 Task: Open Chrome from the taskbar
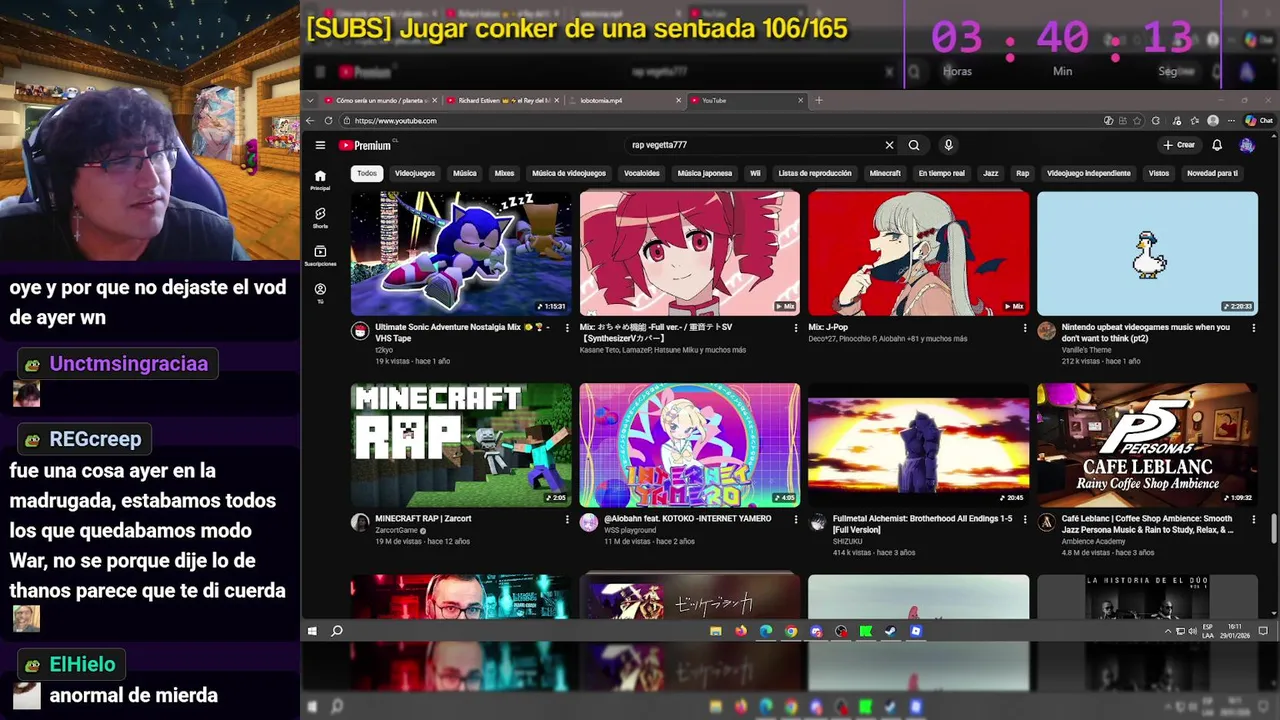[791, 631]
